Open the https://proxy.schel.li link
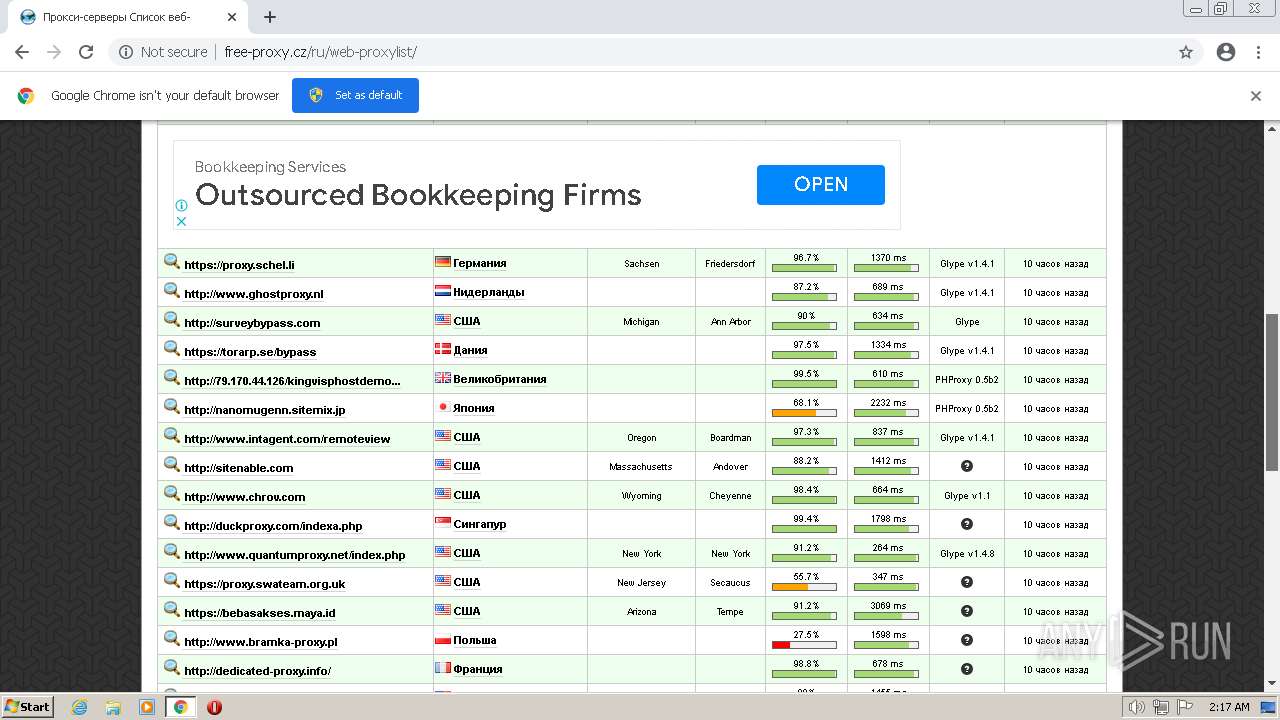The height and width of the screenshot is (720, 1280). (x=239, y=265)
